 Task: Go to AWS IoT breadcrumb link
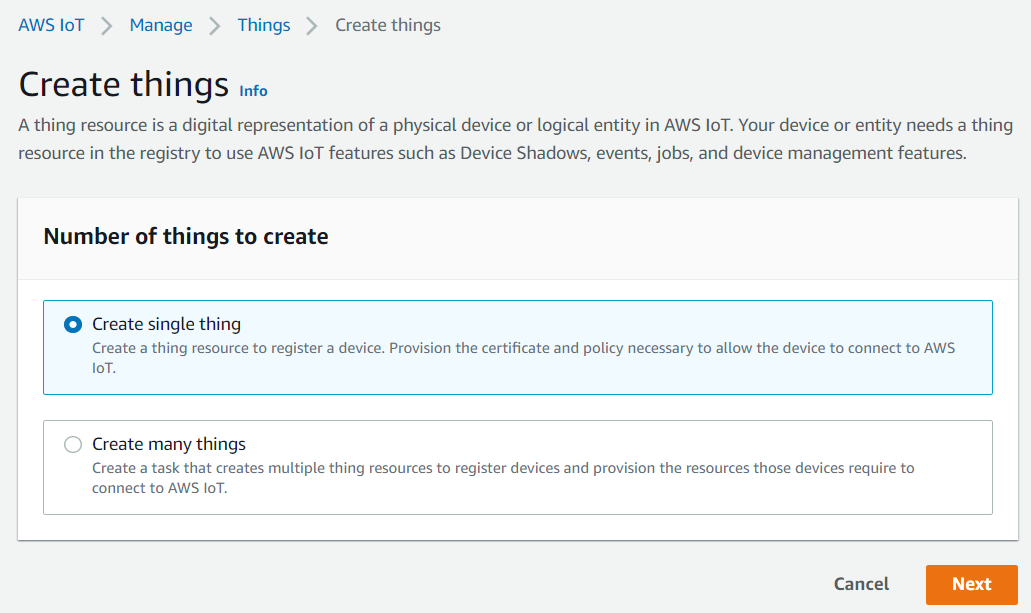click(51, 25)
